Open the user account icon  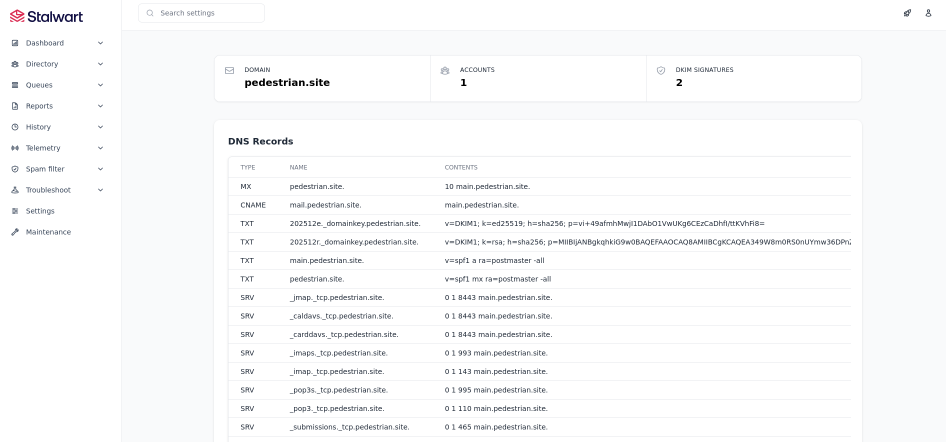[x=929, y=13]
